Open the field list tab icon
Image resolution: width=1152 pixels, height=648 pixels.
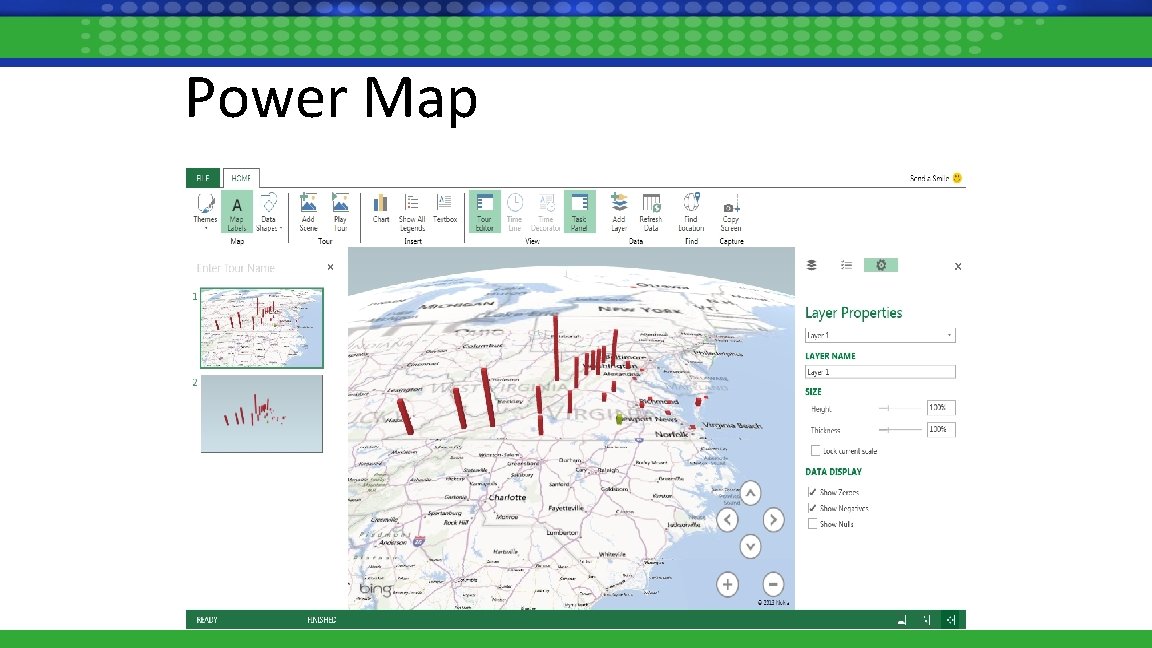coord(846,265)
